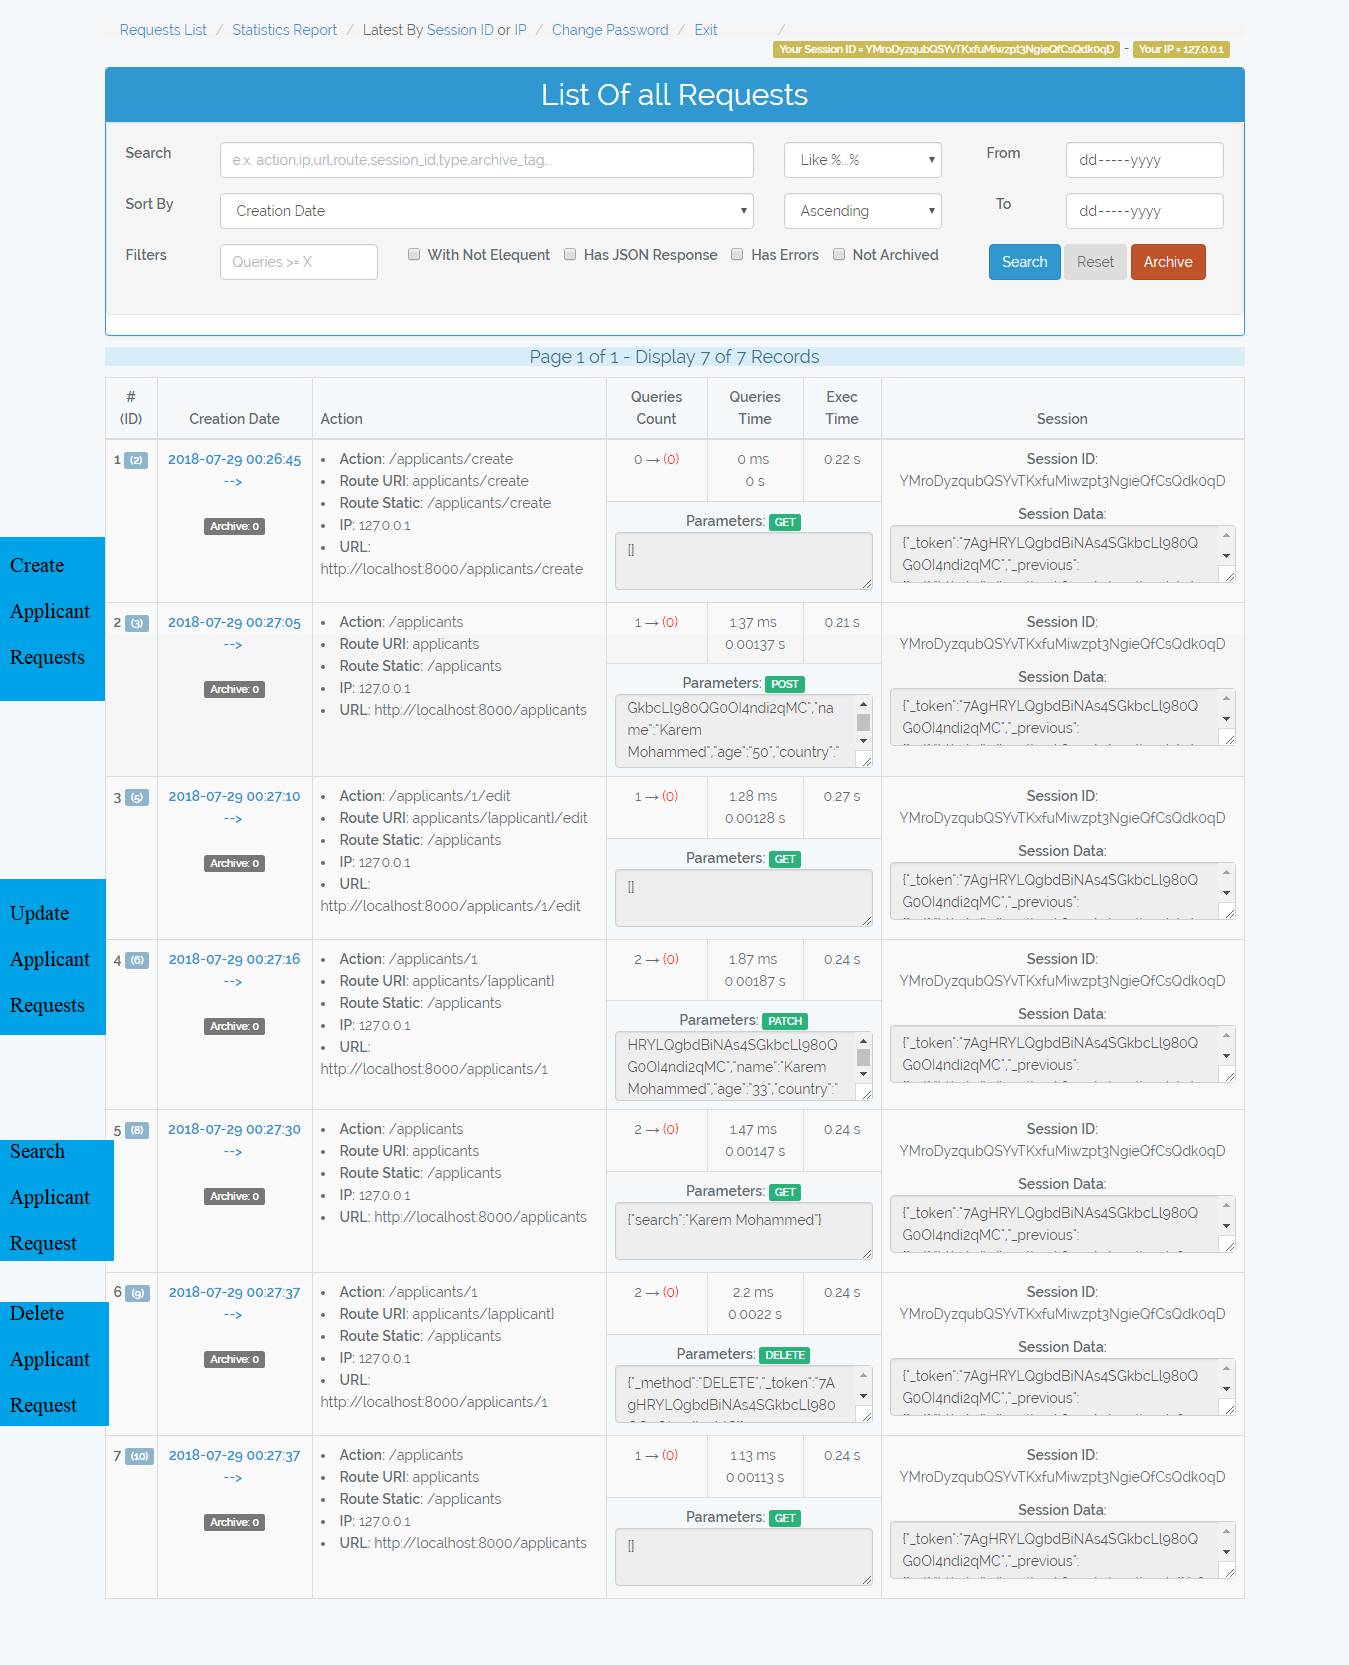Focus the Search text input field

pyautogui.click(x=486, y=160)
